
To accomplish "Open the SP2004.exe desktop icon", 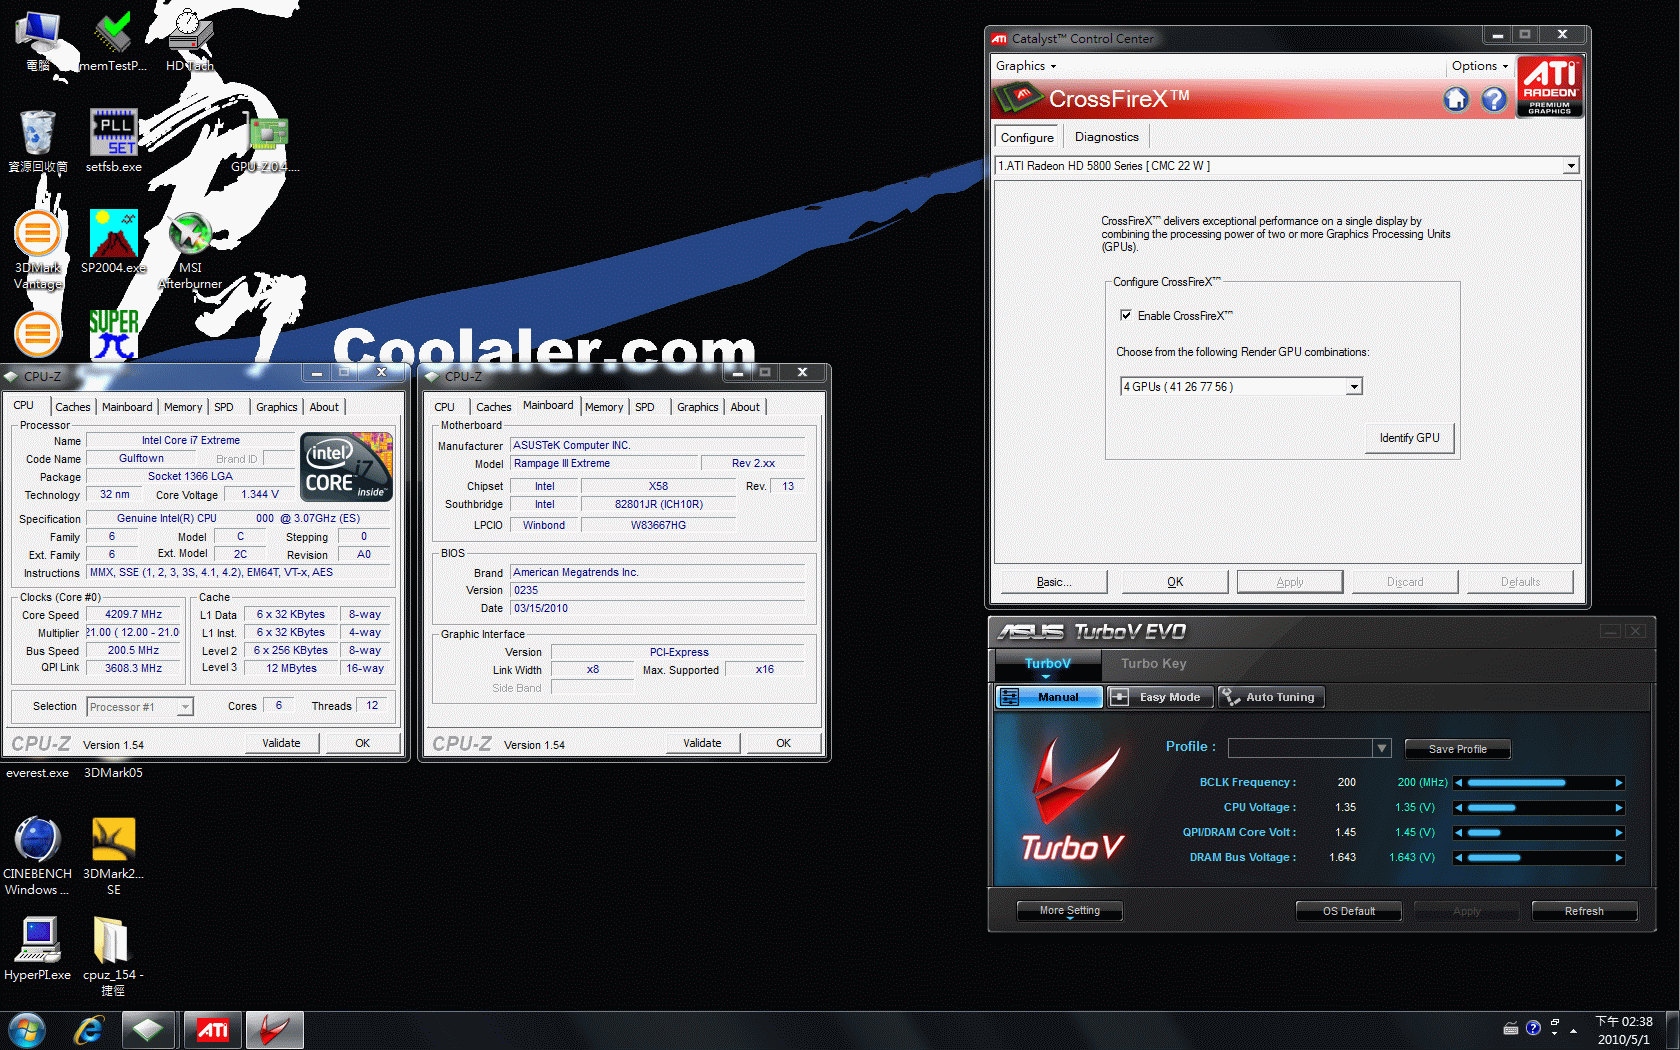I will tap(113, 242).
